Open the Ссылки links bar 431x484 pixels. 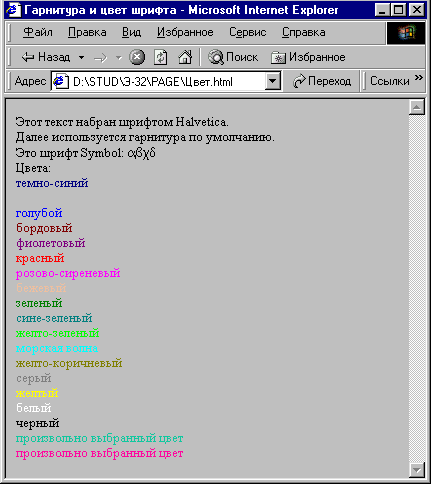390,81
